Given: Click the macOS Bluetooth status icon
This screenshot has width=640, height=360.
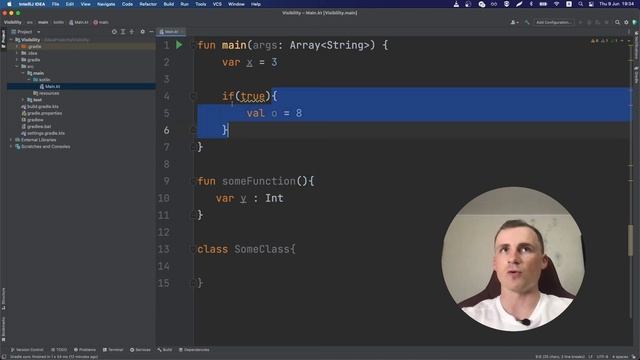Looking at the screenshot, I should point(531,4).
